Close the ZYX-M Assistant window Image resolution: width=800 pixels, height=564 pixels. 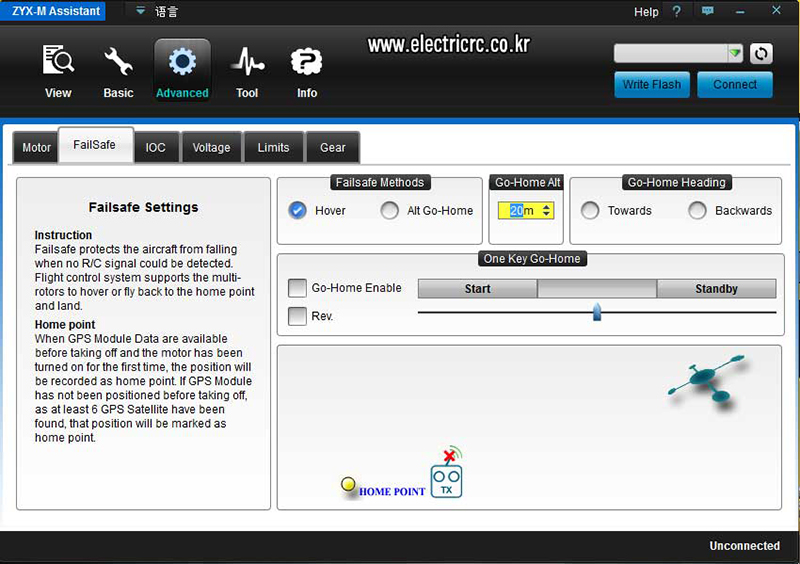pos(776,10)
